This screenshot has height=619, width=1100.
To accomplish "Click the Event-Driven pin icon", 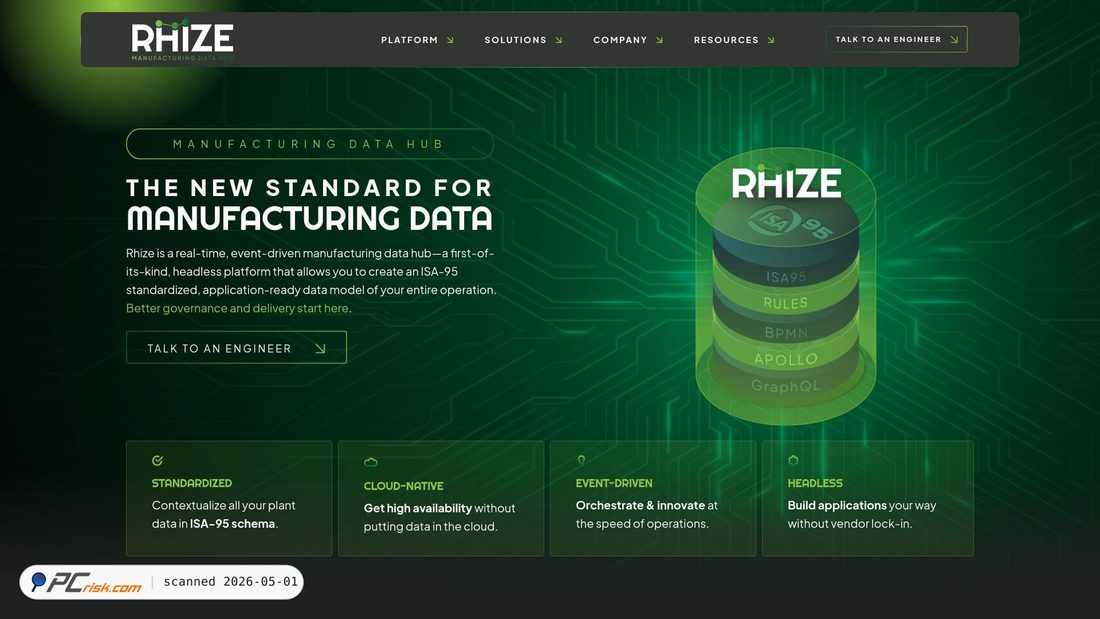I will click(581, 460).
